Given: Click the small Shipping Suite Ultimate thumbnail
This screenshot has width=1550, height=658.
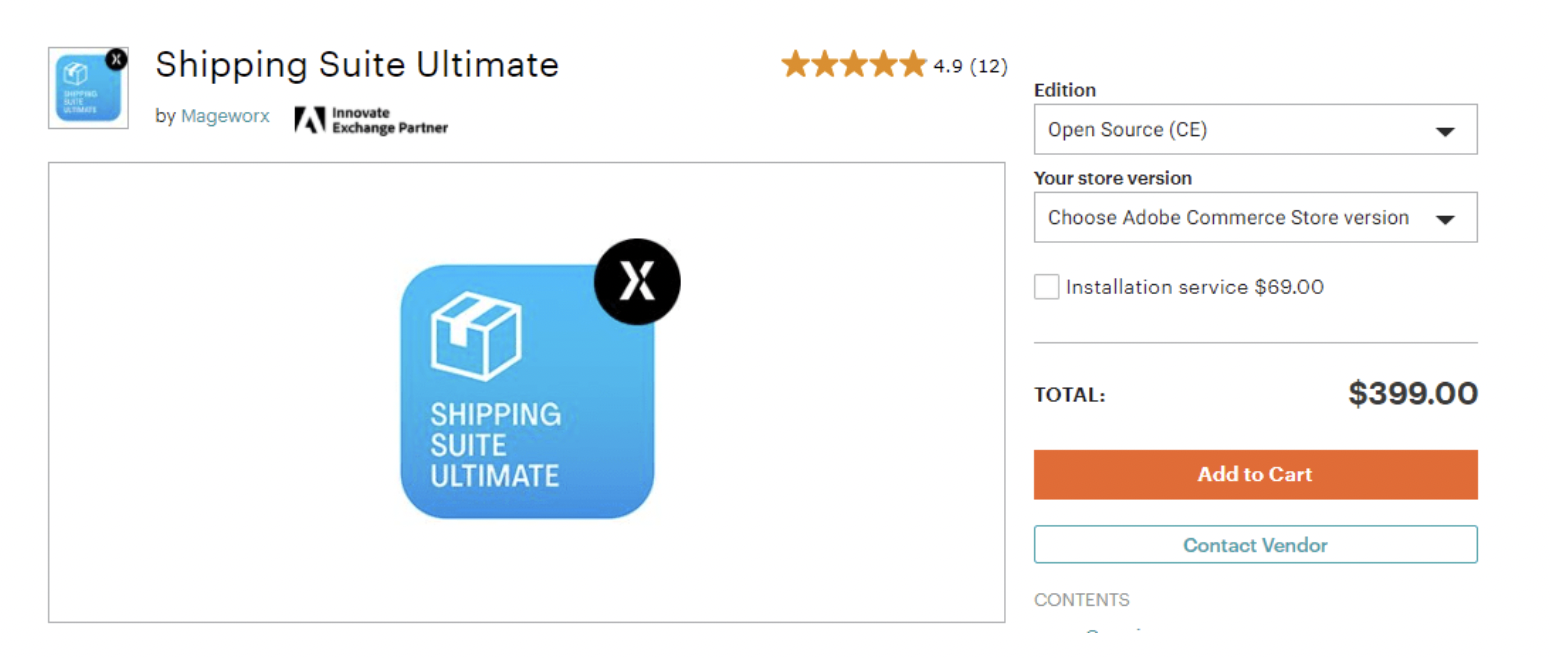Looking at the screenshot, I should point(88,88).
